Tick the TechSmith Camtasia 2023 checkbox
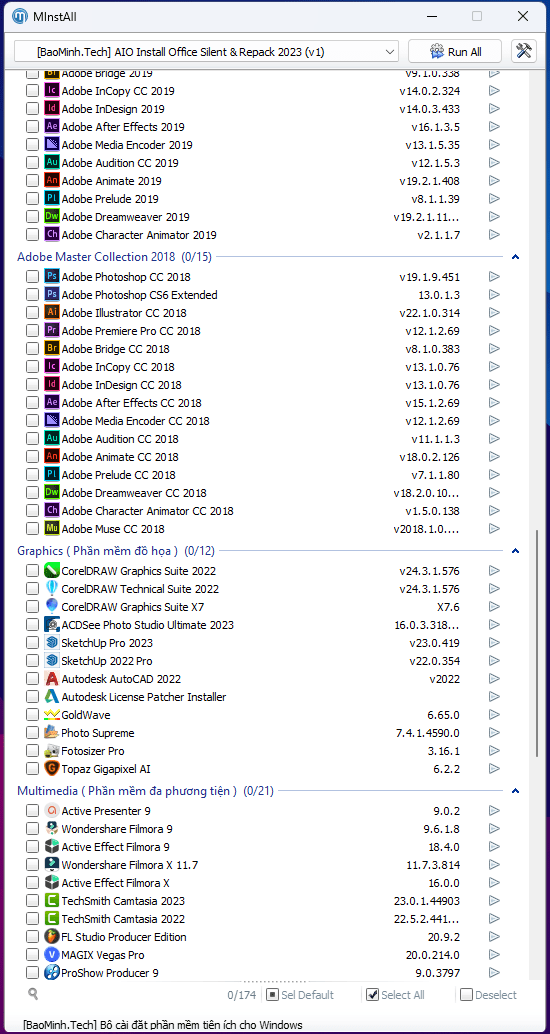550x1034 pixels. [32, 901]
